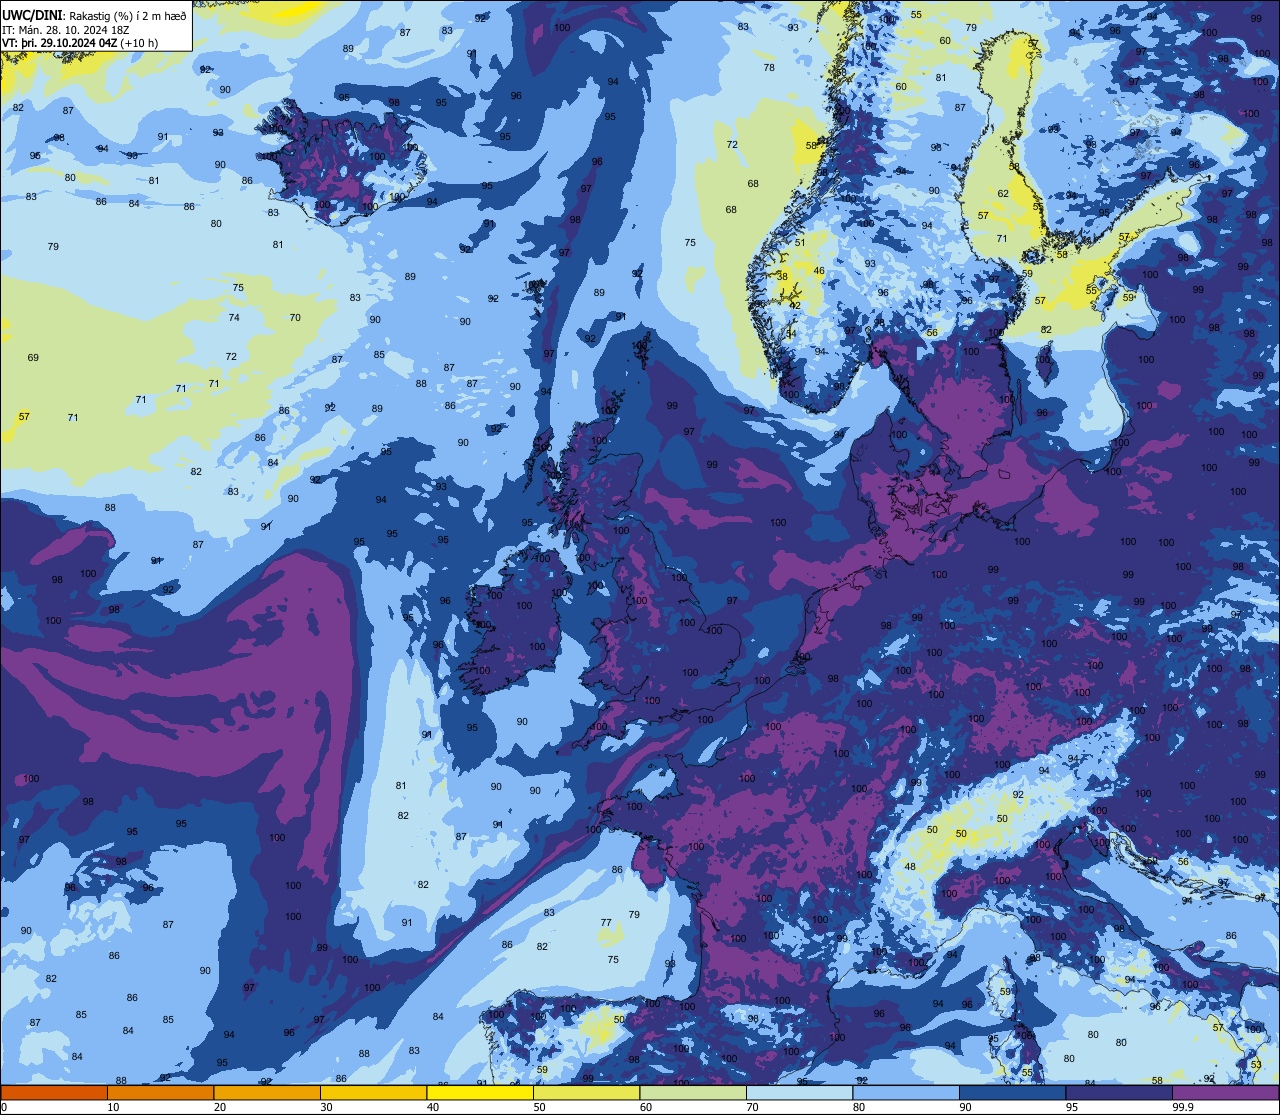Click the 'VT: Þri. 29.10.2024 04Z (+10 h)' line

tap(80, 43)
